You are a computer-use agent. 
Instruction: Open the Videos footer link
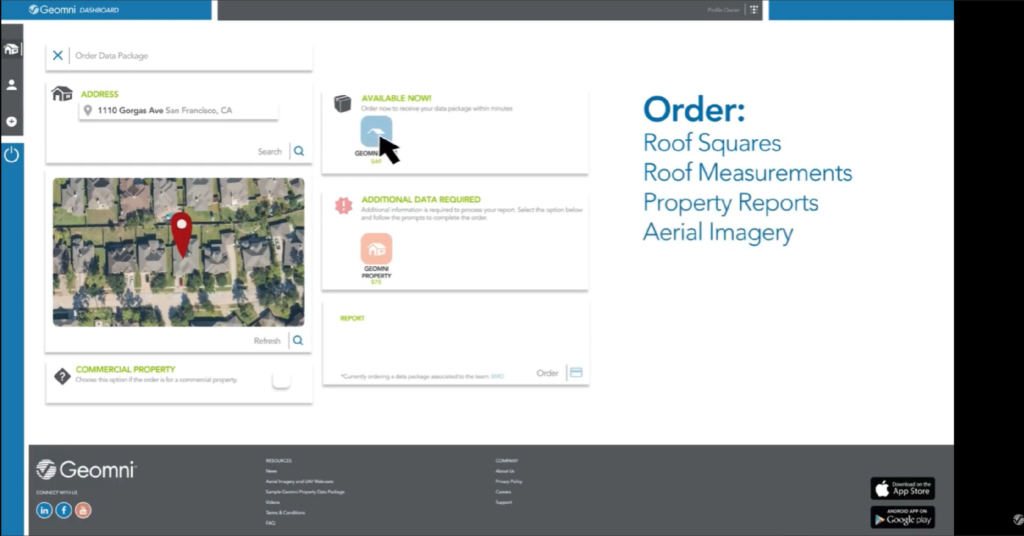[272, 502]
